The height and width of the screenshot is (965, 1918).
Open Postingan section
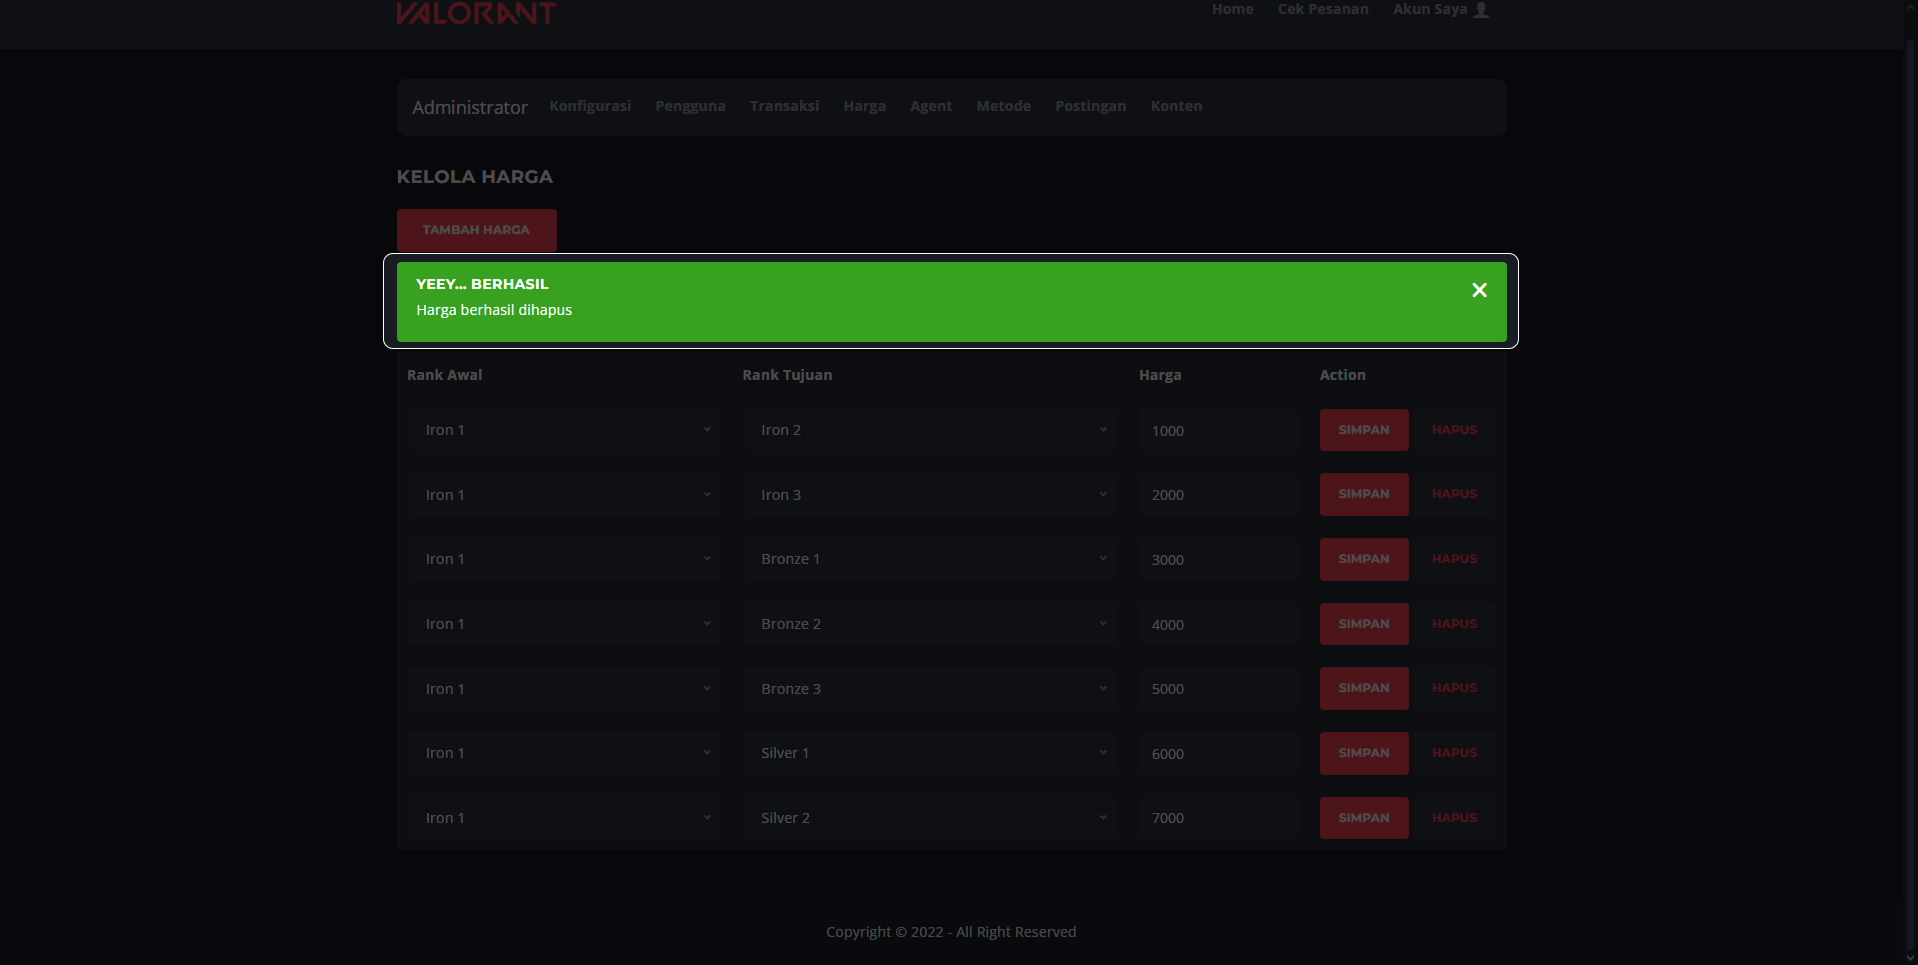(1090, 106)
